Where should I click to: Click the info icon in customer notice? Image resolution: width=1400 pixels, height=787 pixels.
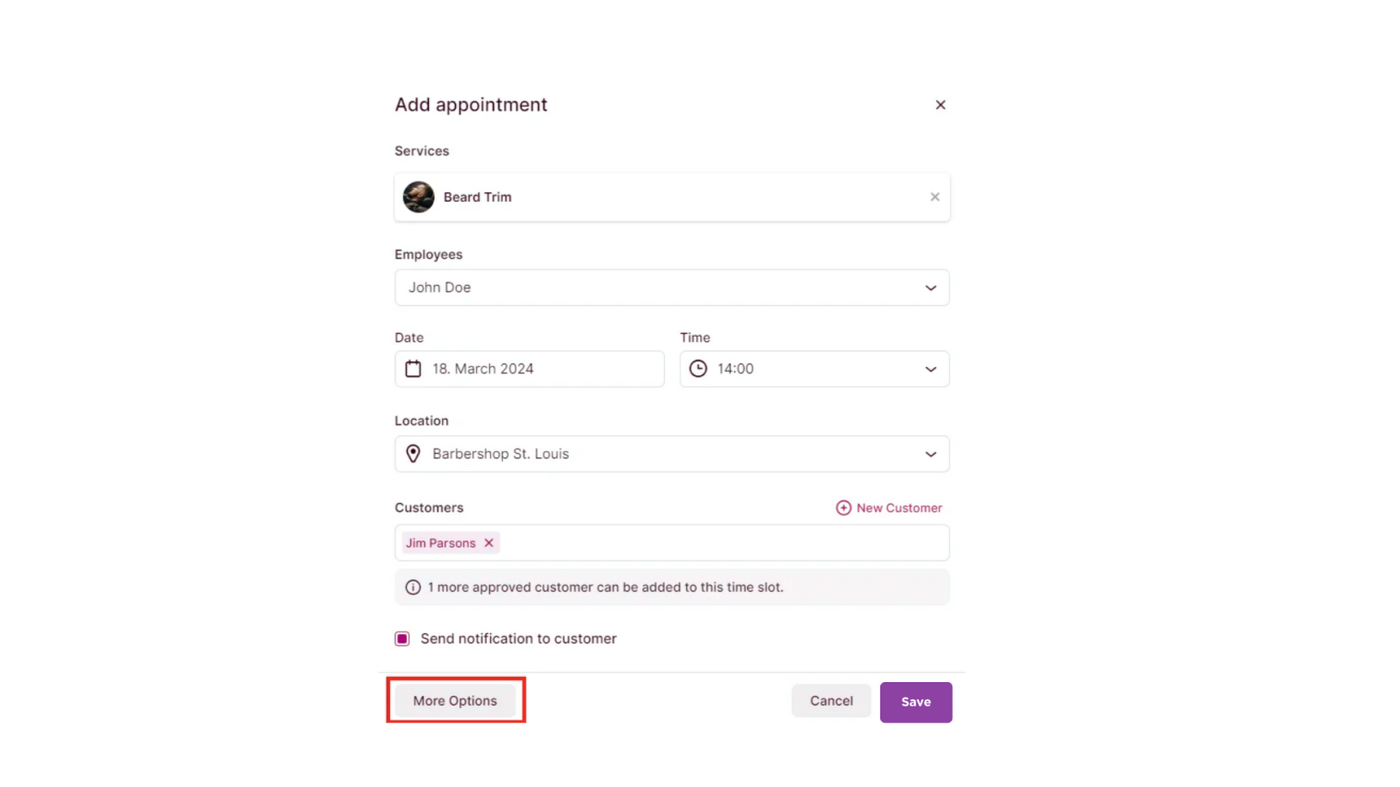[x=413, y=587]
